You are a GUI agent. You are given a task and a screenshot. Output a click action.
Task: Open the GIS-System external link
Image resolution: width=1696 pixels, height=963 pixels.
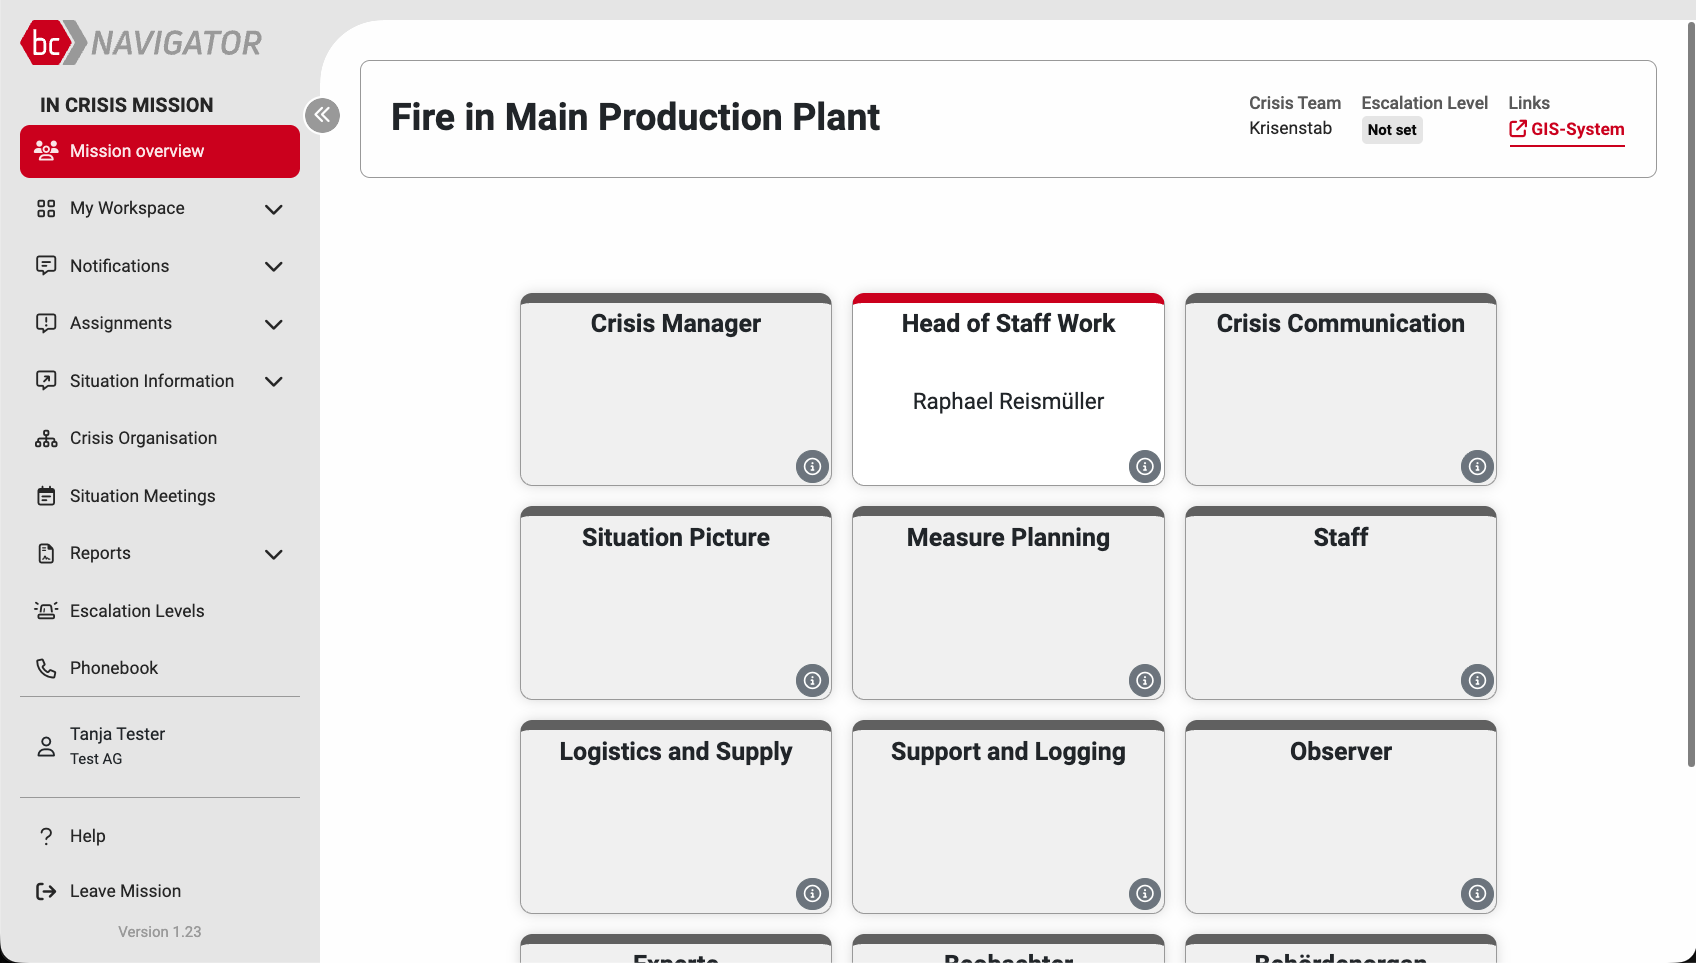point(1566,129)
